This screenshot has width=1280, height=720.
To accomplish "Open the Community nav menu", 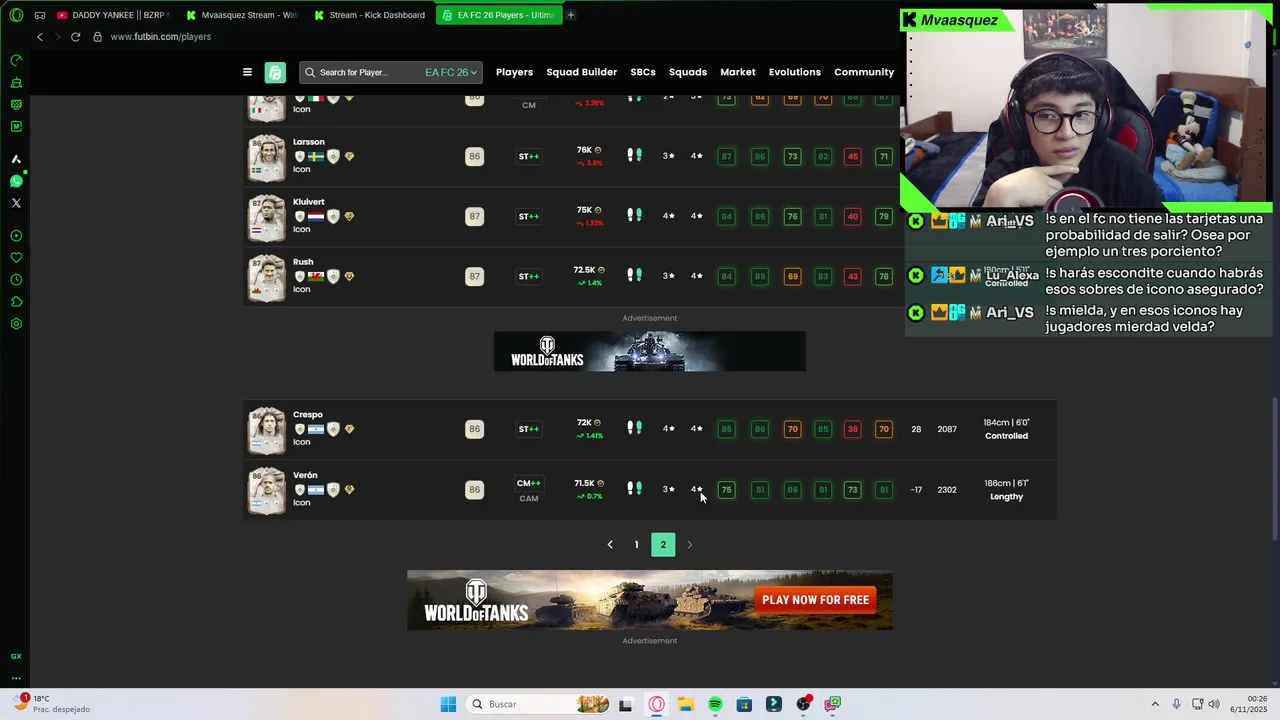I will [864, 72].
